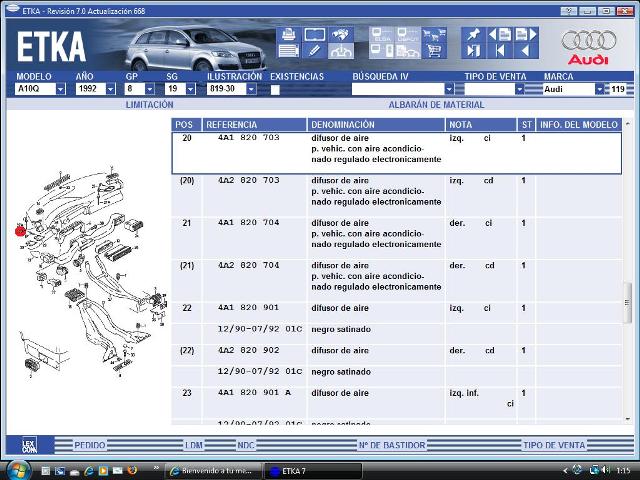
Task: Jump to first with skip-back bar arrow icon
Action: [x=500, y=51]
